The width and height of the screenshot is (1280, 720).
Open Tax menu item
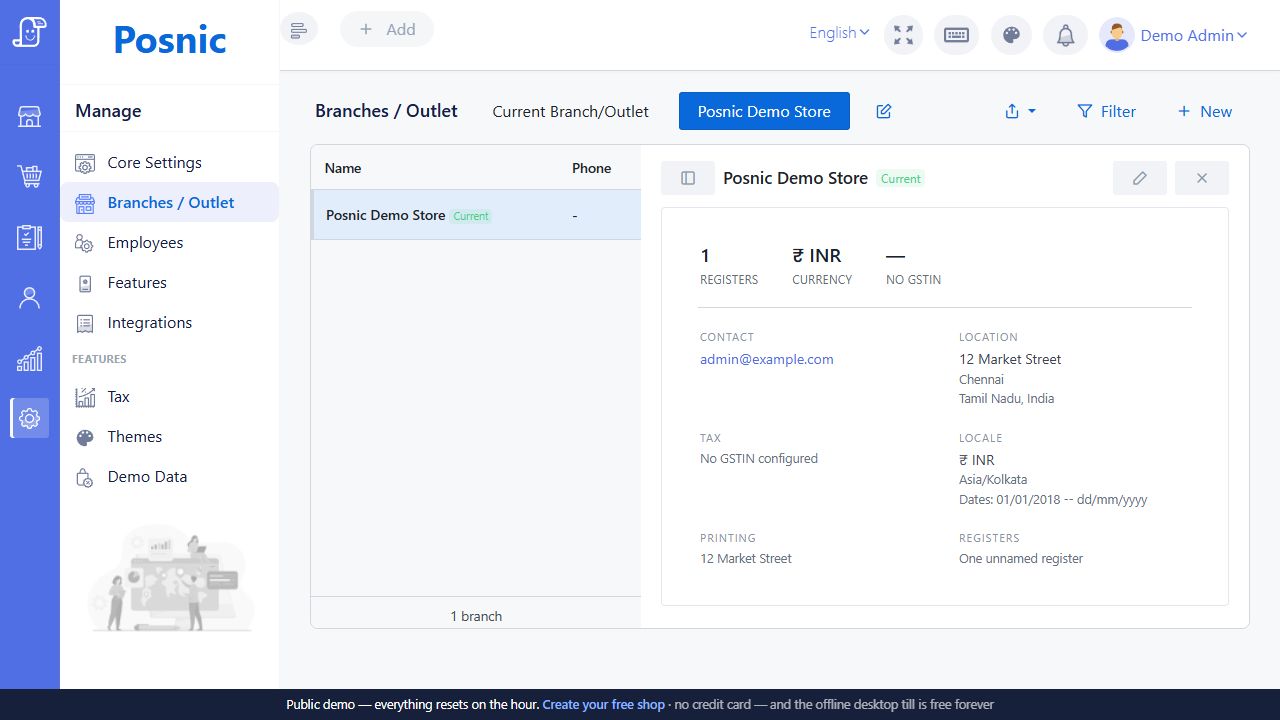coord(169,396)
